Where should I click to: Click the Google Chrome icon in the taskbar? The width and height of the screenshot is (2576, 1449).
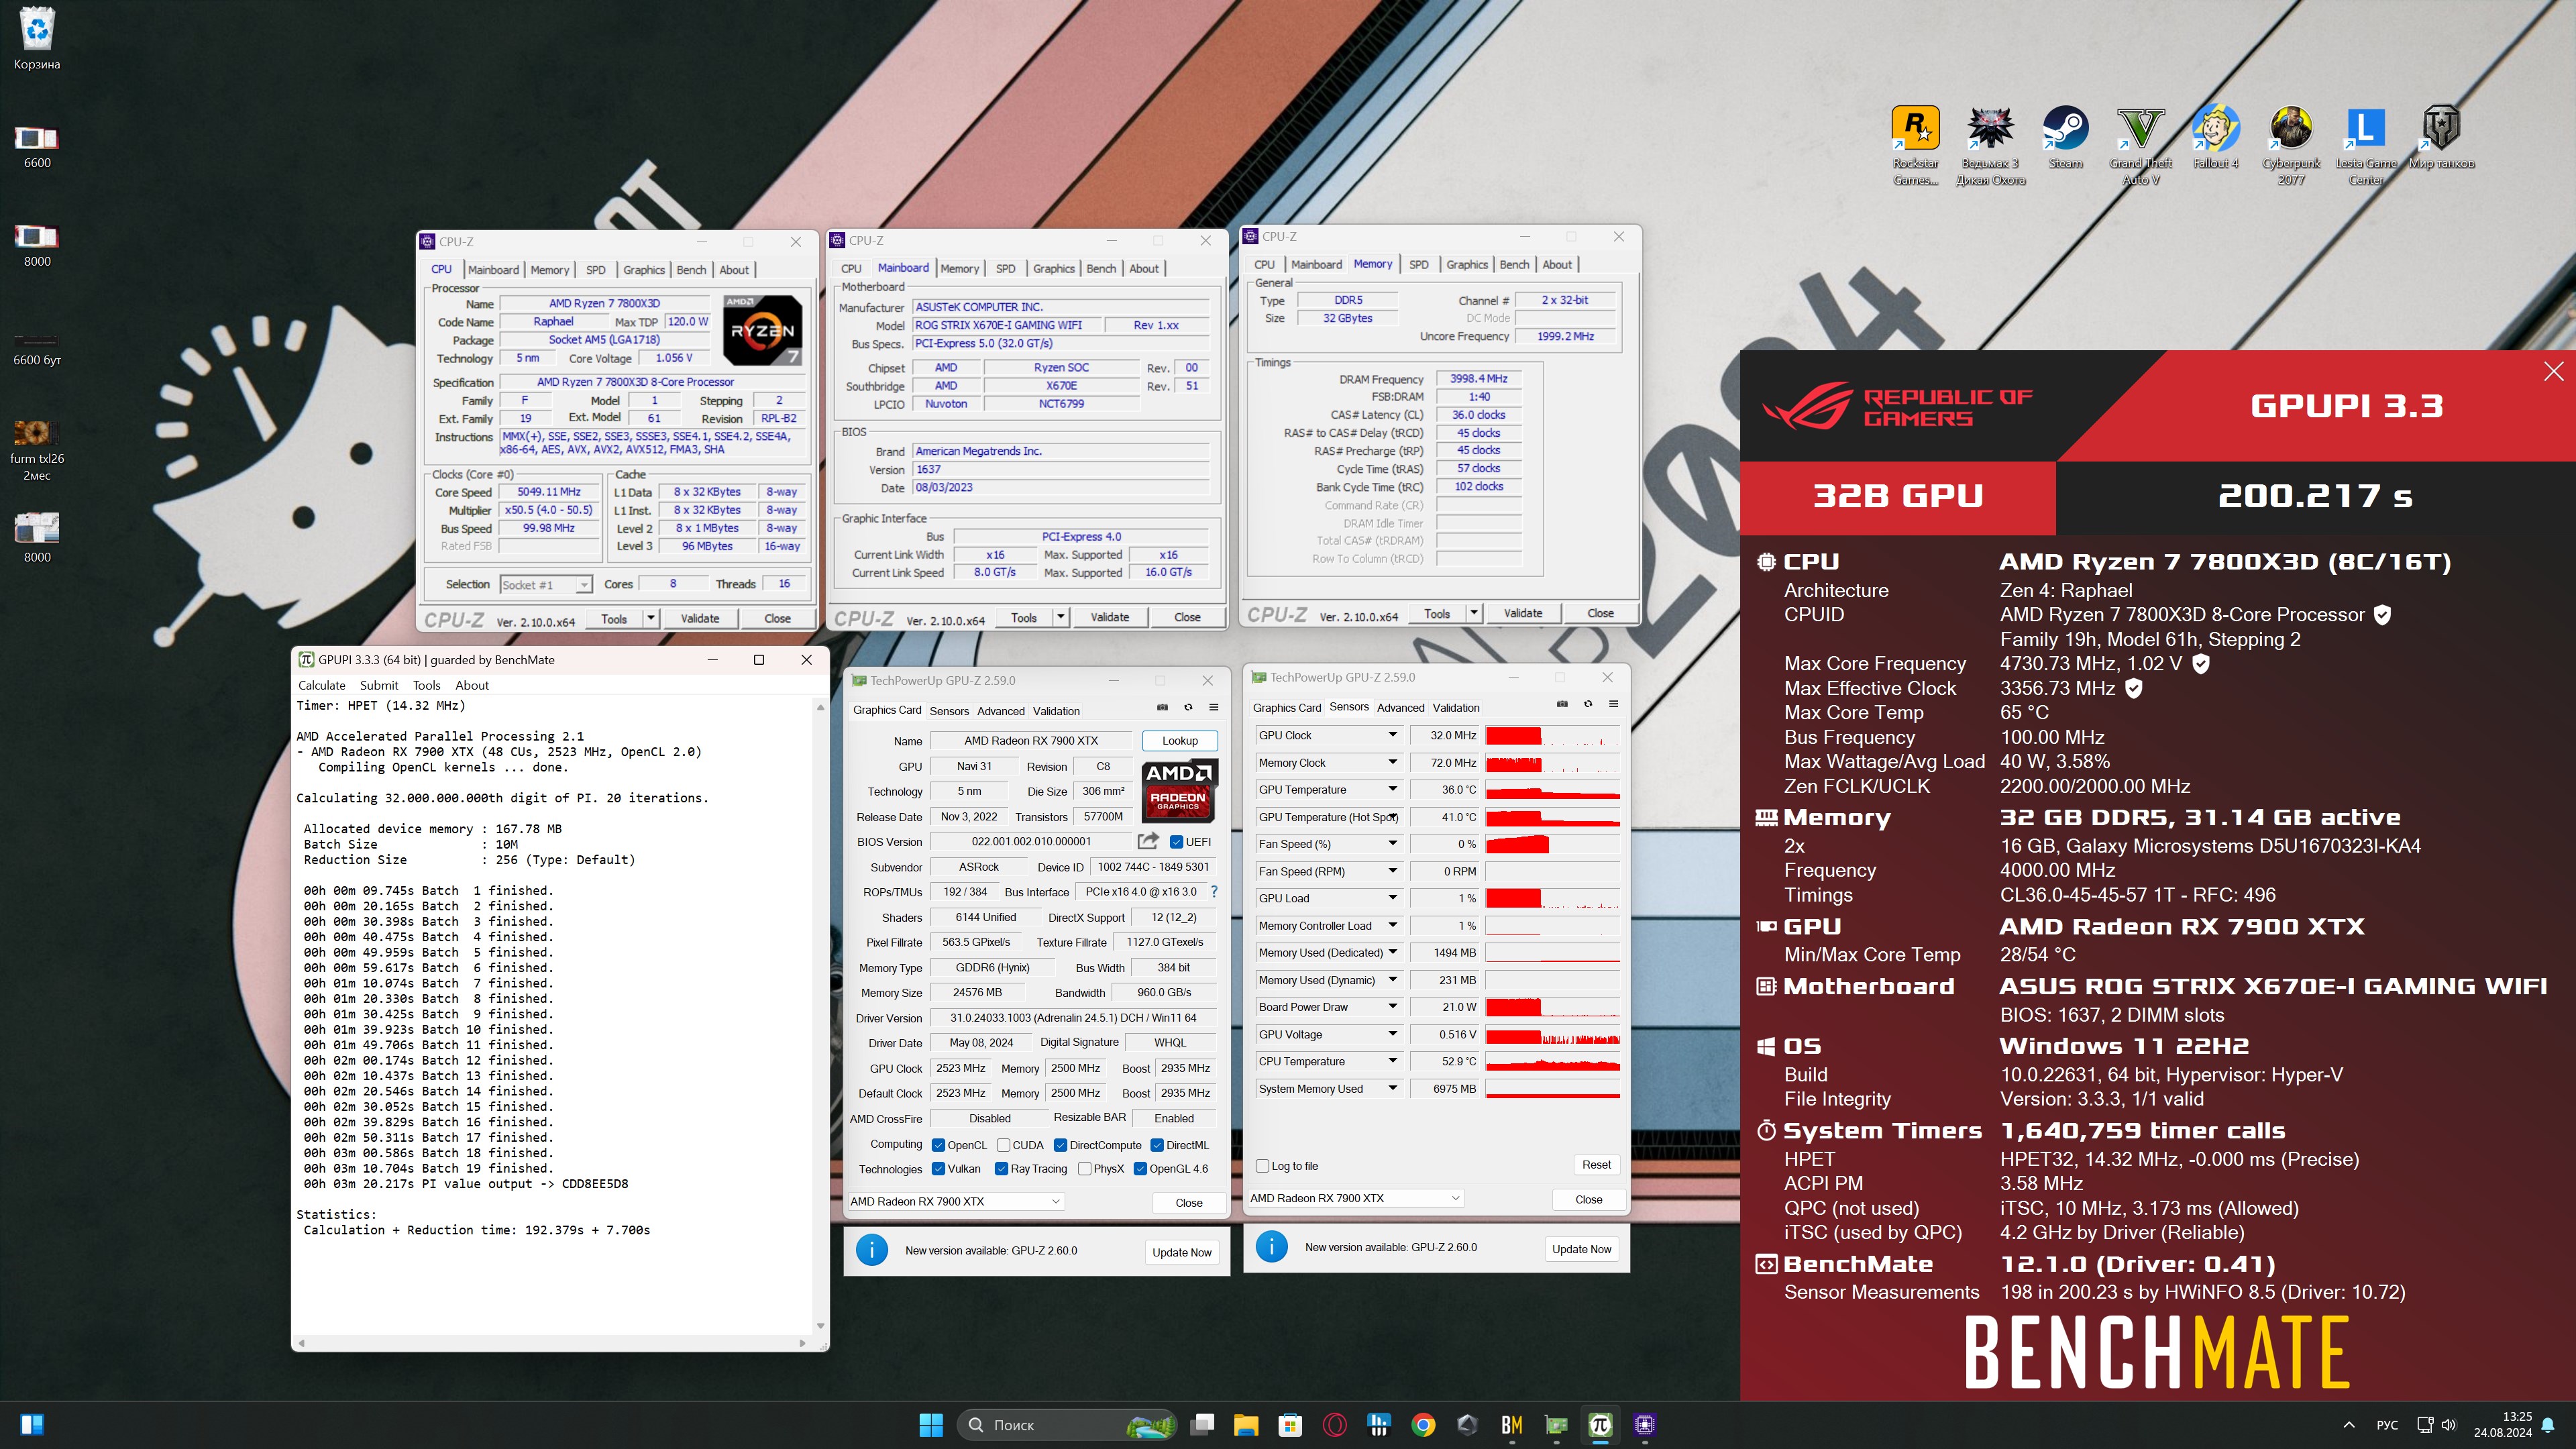(1423, 1425)
